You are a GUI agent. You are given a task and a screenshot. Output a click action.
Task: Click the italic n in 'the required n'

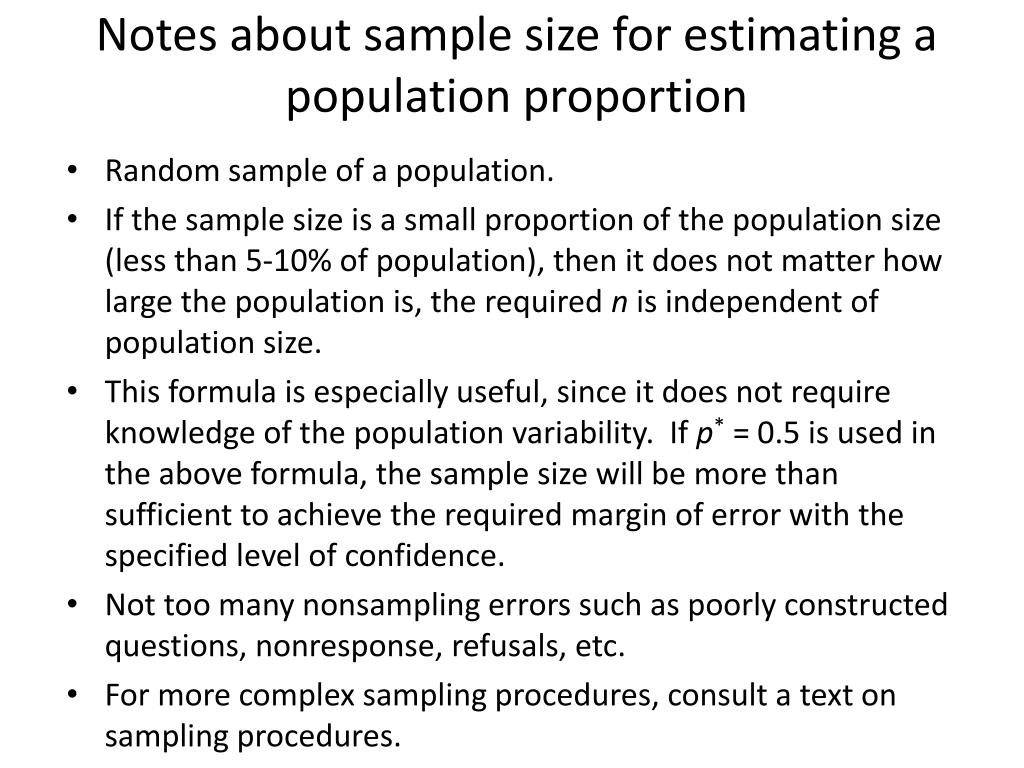(x=619, y=303)
